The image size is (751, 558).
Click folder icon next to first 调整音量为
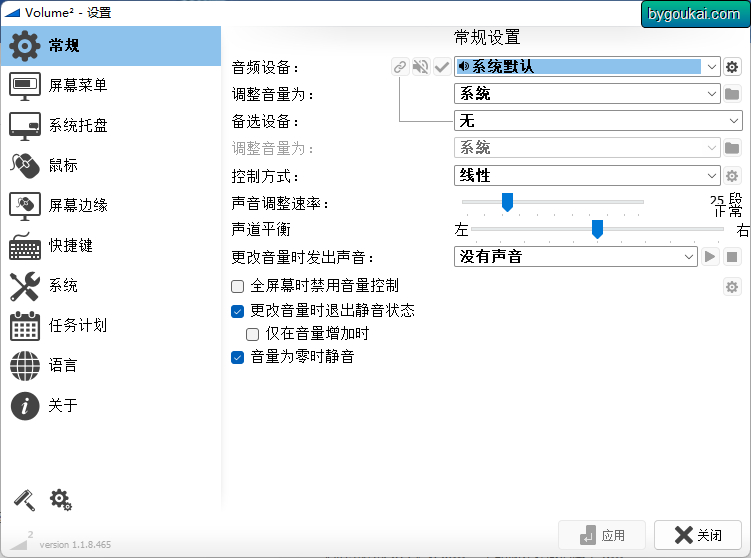pos(732,94)
